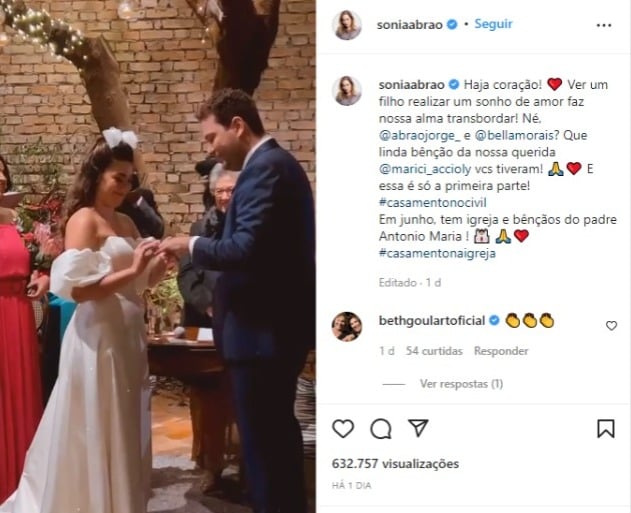This screenshot has height=513, width=631.
Task: Open bethgoulartoficial's avatar in the comments
Action: (x=347, y=326)
